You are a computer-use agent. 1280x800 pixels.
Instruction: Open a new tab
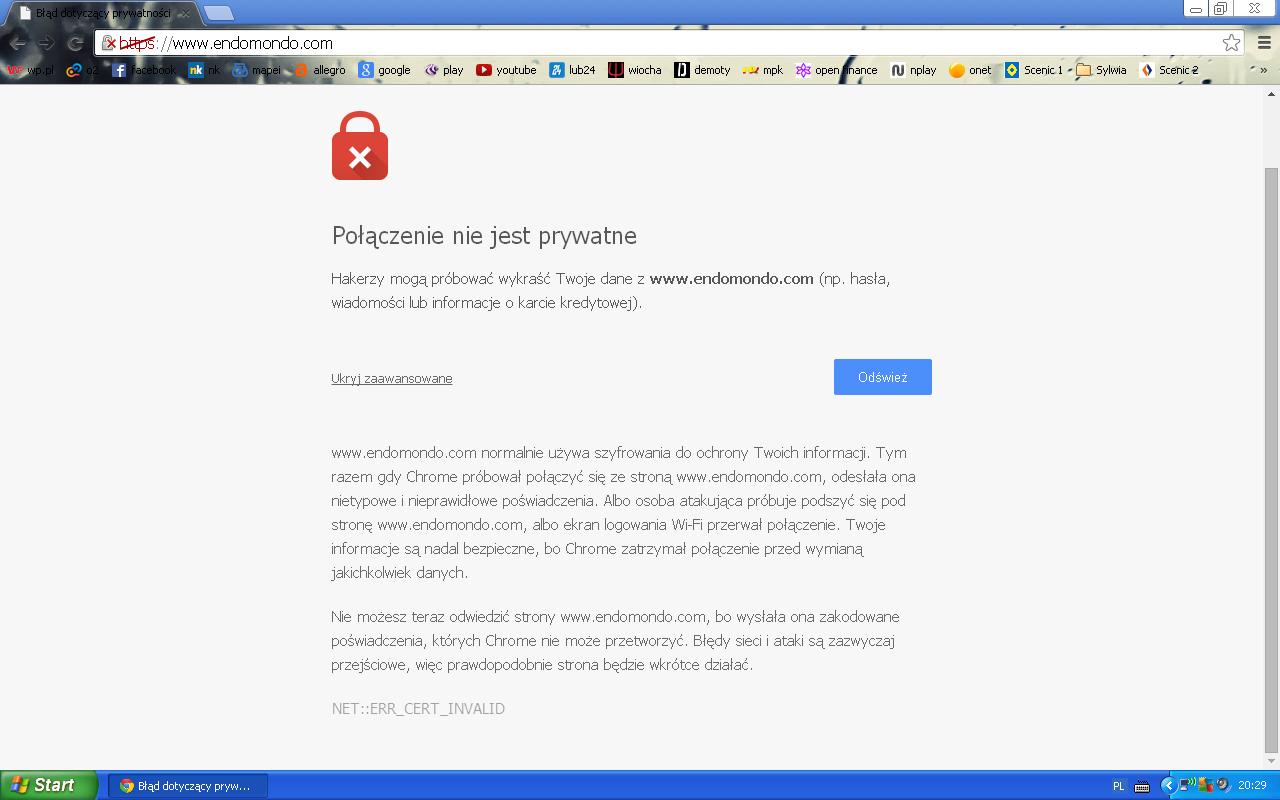(218, 13)
